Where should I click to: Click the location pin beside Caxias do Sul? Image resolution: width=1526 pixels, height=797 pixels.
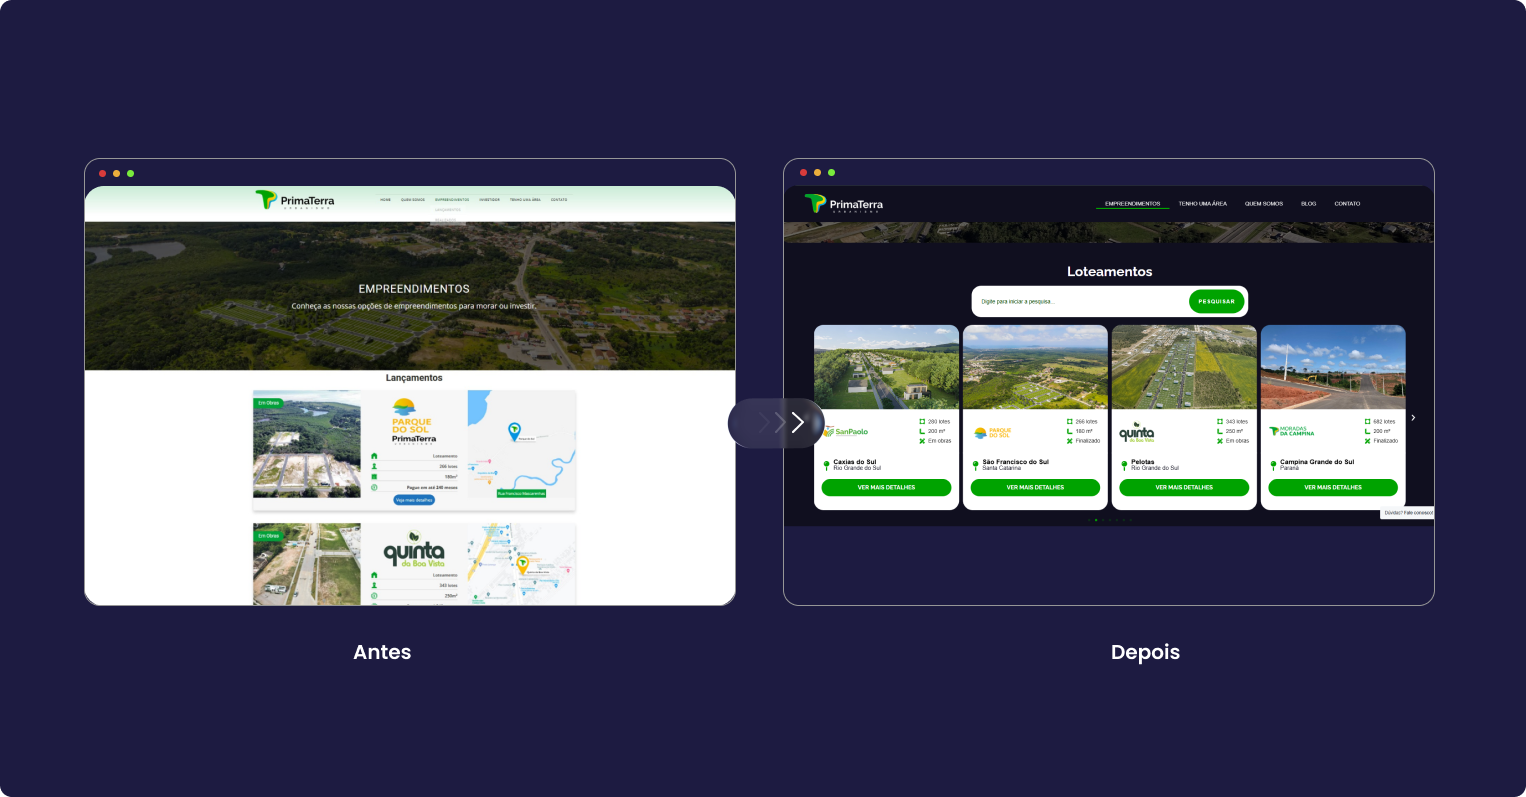pos(826,465)
